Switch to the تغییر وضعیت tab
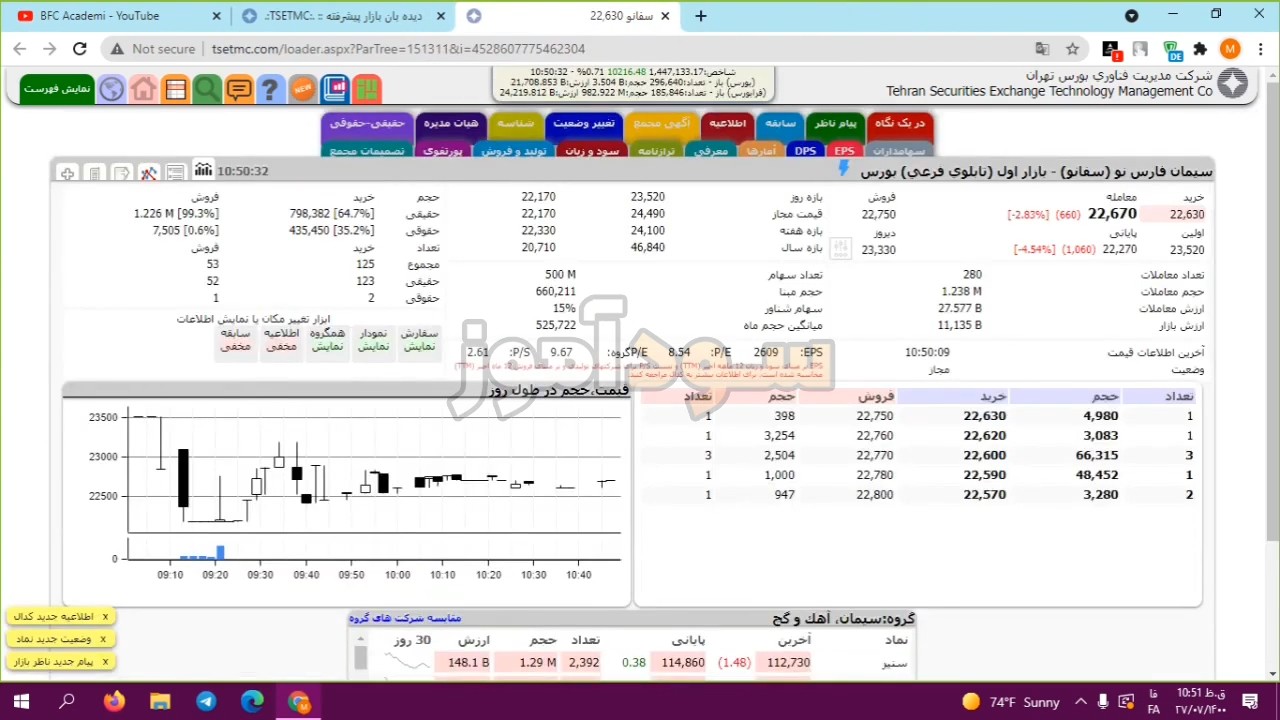Screen dimensions: 1280x720 [x=584, y=123]
